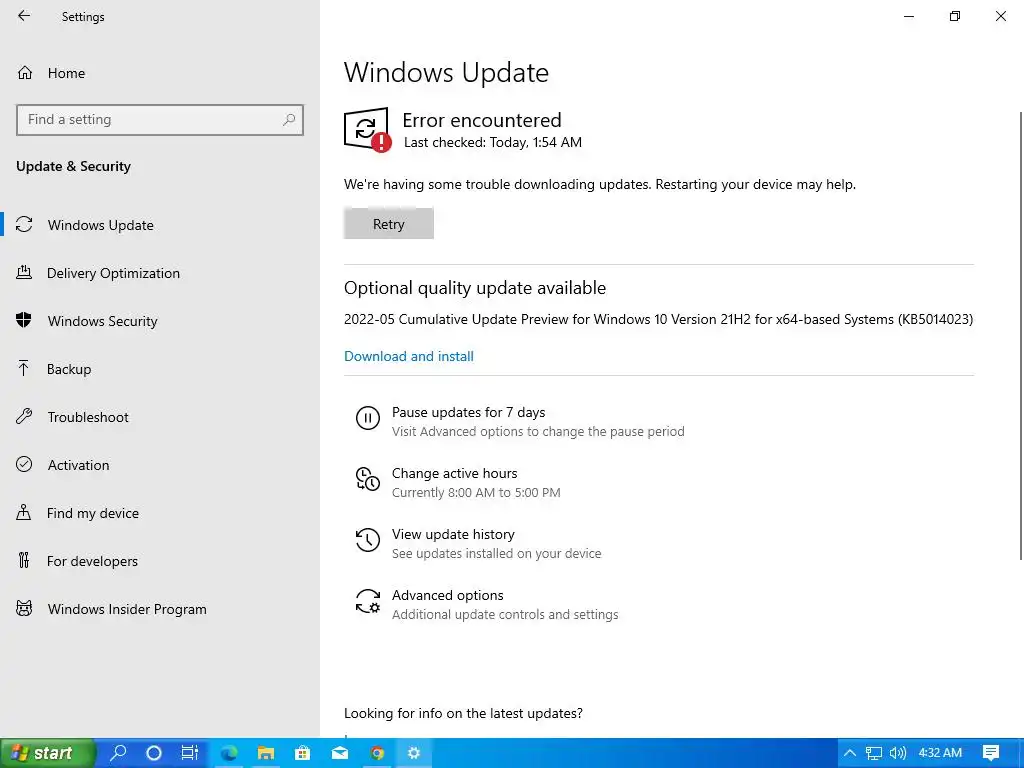
Task: Go to For developers page
Action: [92, 561]
